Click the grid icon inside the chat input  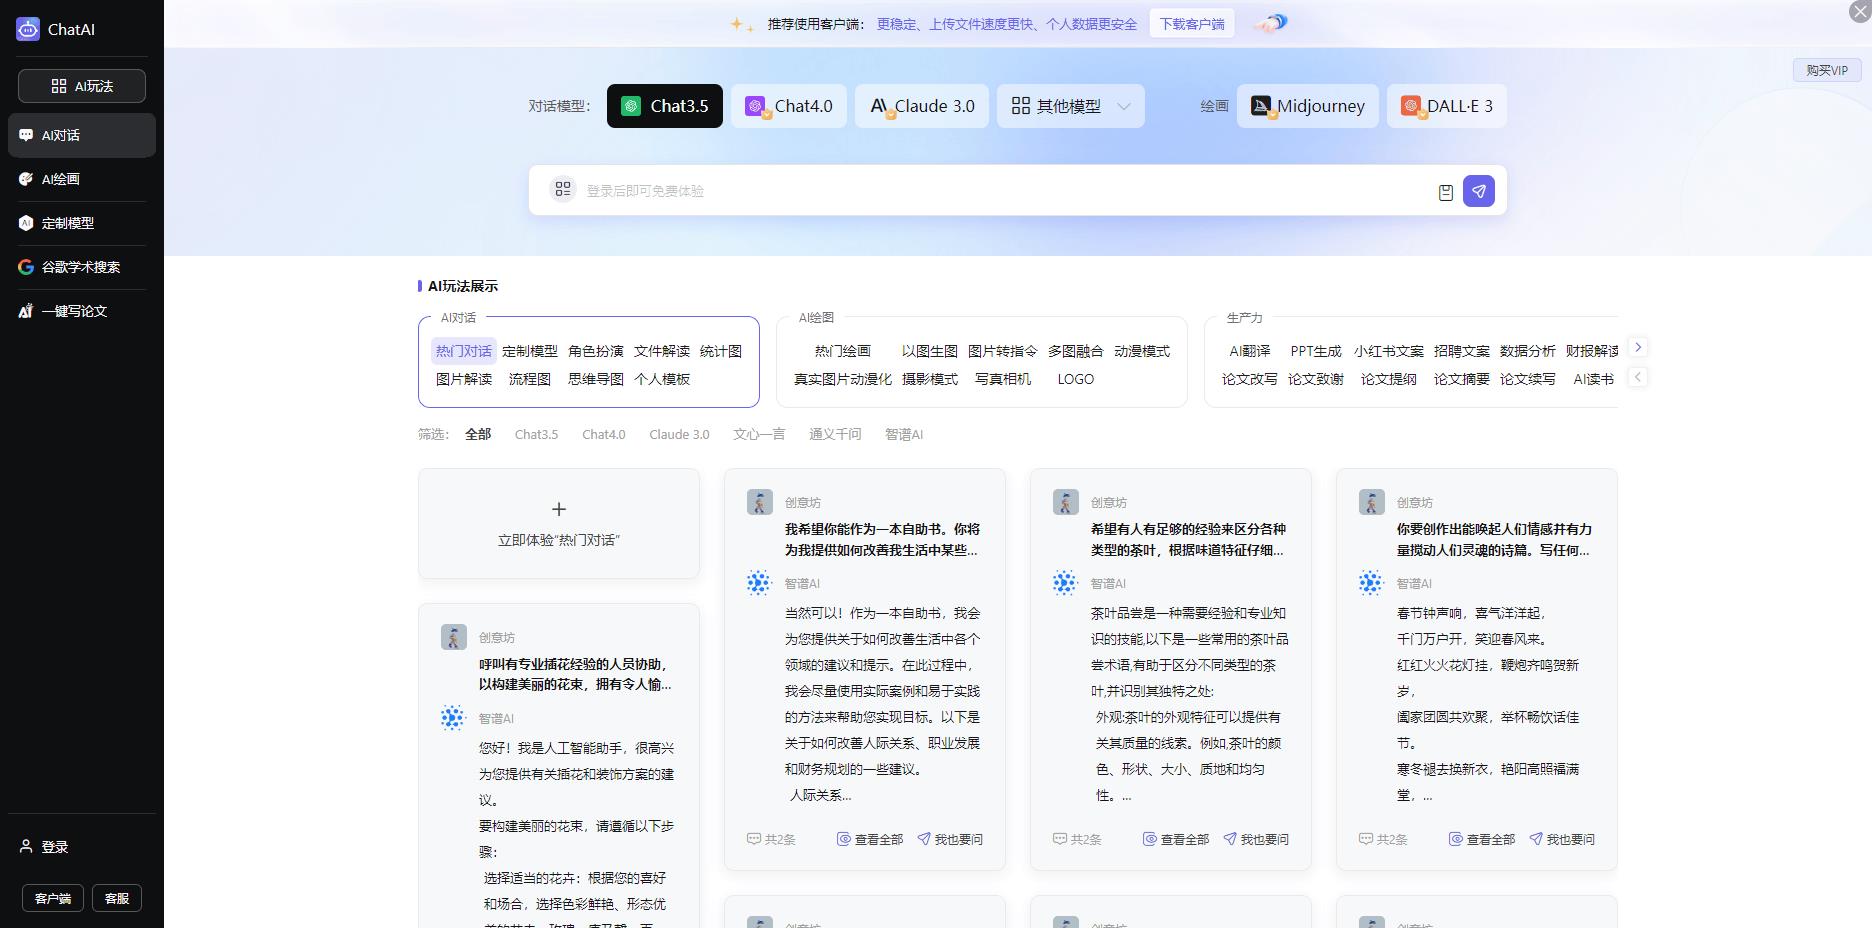tap(563, 189)
